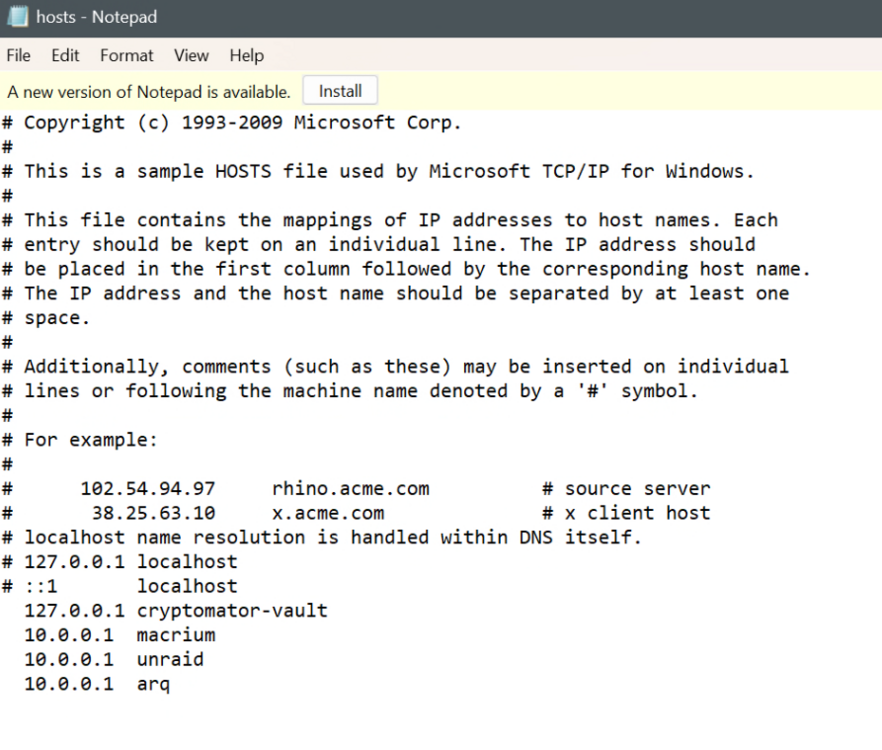Click the 10.0.0.1 address before macrium
The height and width of the screenshot is (750, 882).
(69, 635)
